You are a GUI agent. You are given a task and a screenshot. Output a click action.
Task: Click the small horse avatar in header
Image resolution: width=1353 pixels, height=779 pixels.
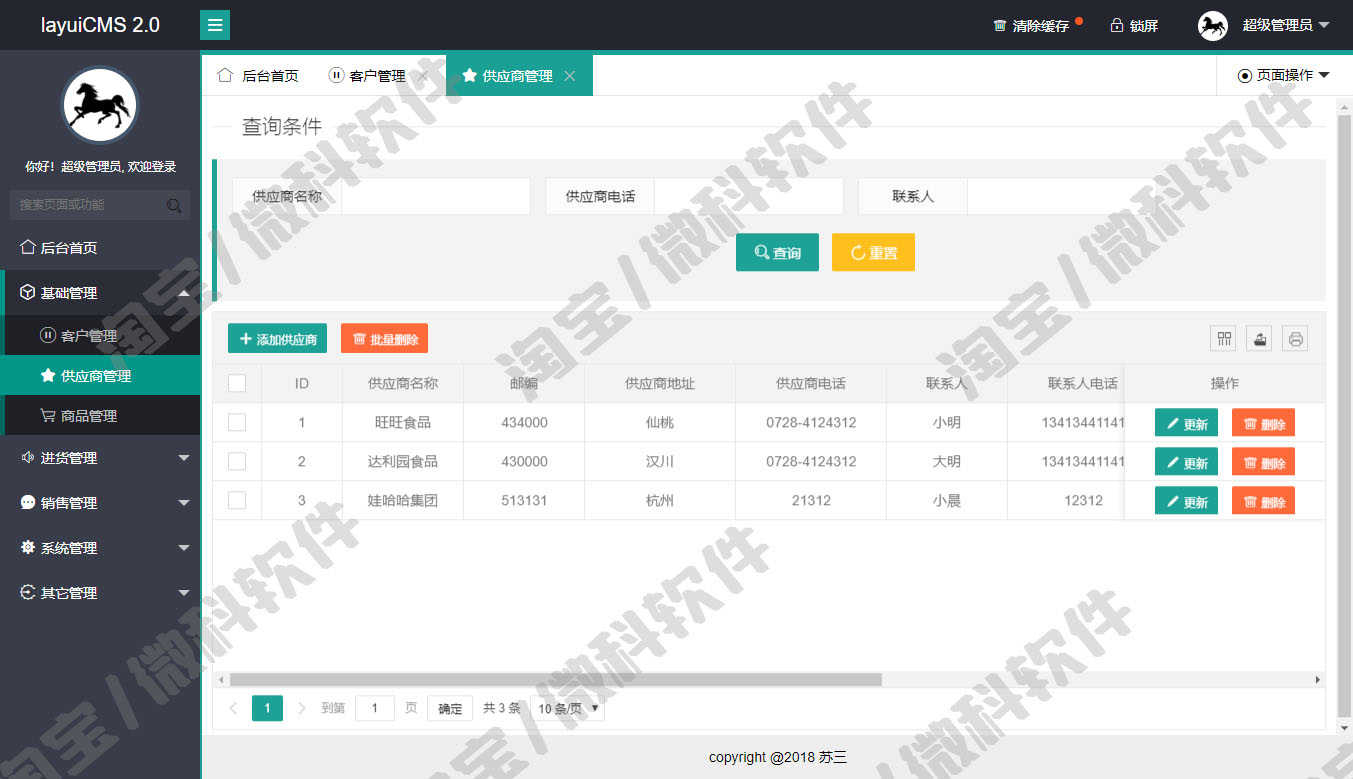[1213, 25]
